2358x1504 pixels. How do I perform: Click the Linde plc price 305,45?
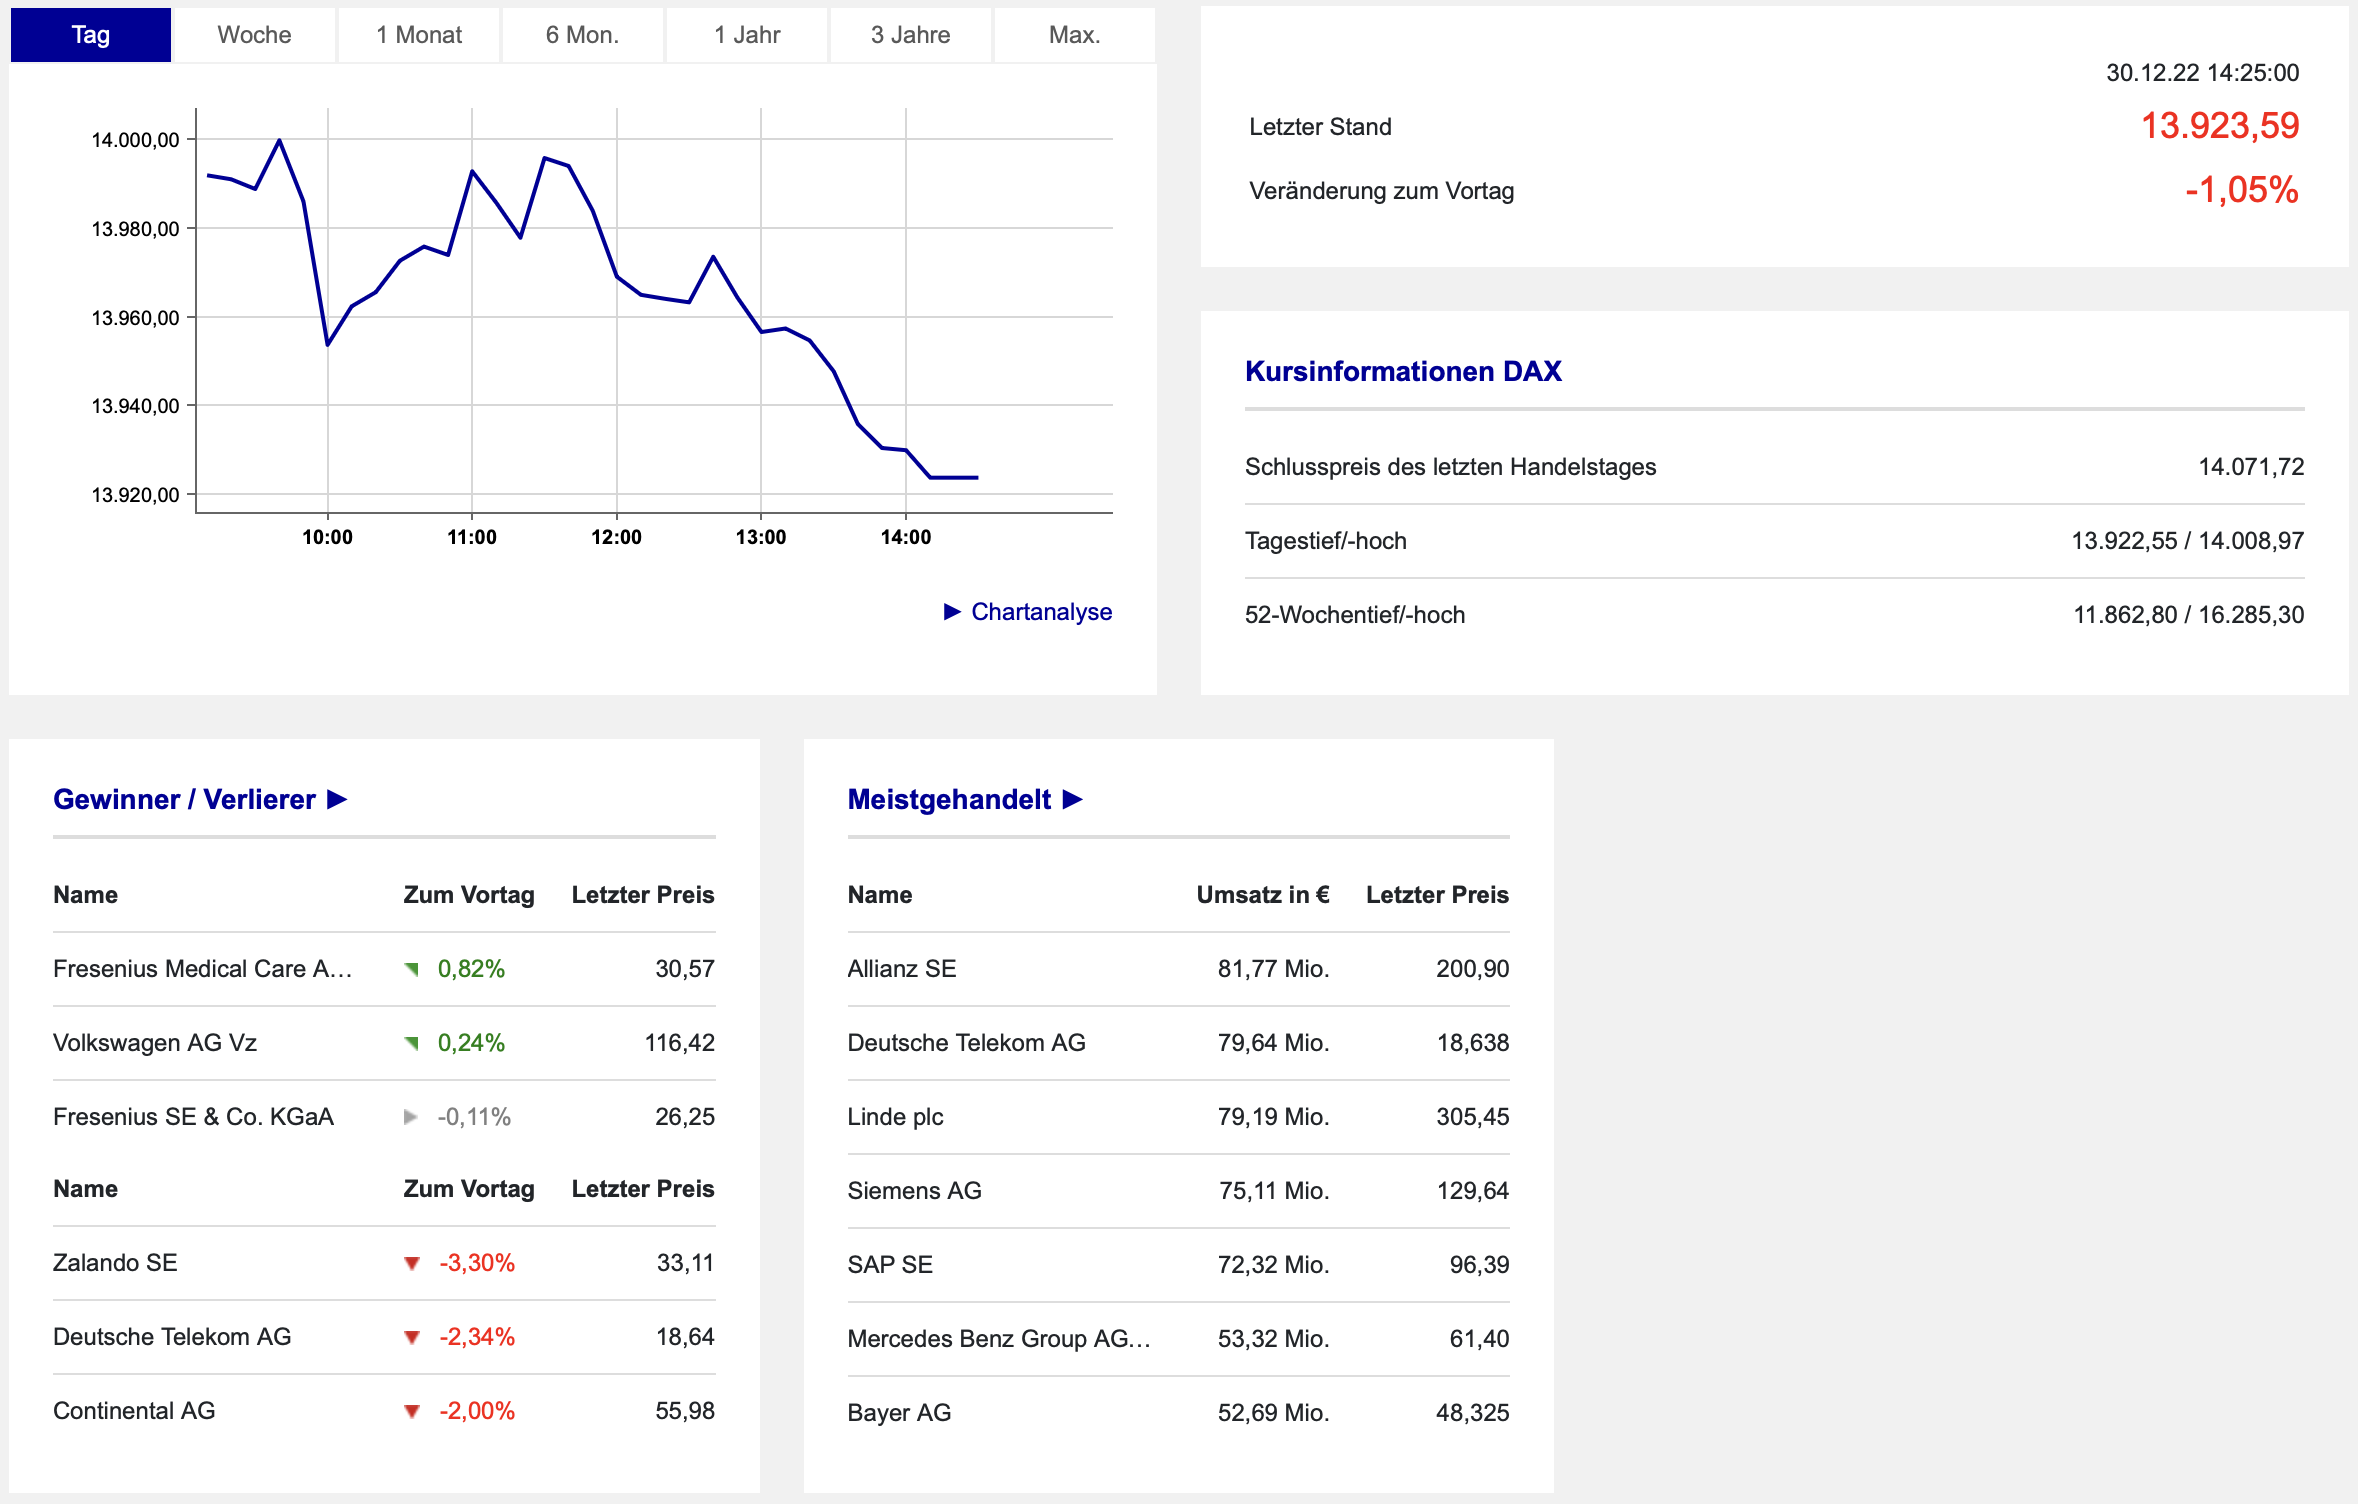tap(1472, 1117)
